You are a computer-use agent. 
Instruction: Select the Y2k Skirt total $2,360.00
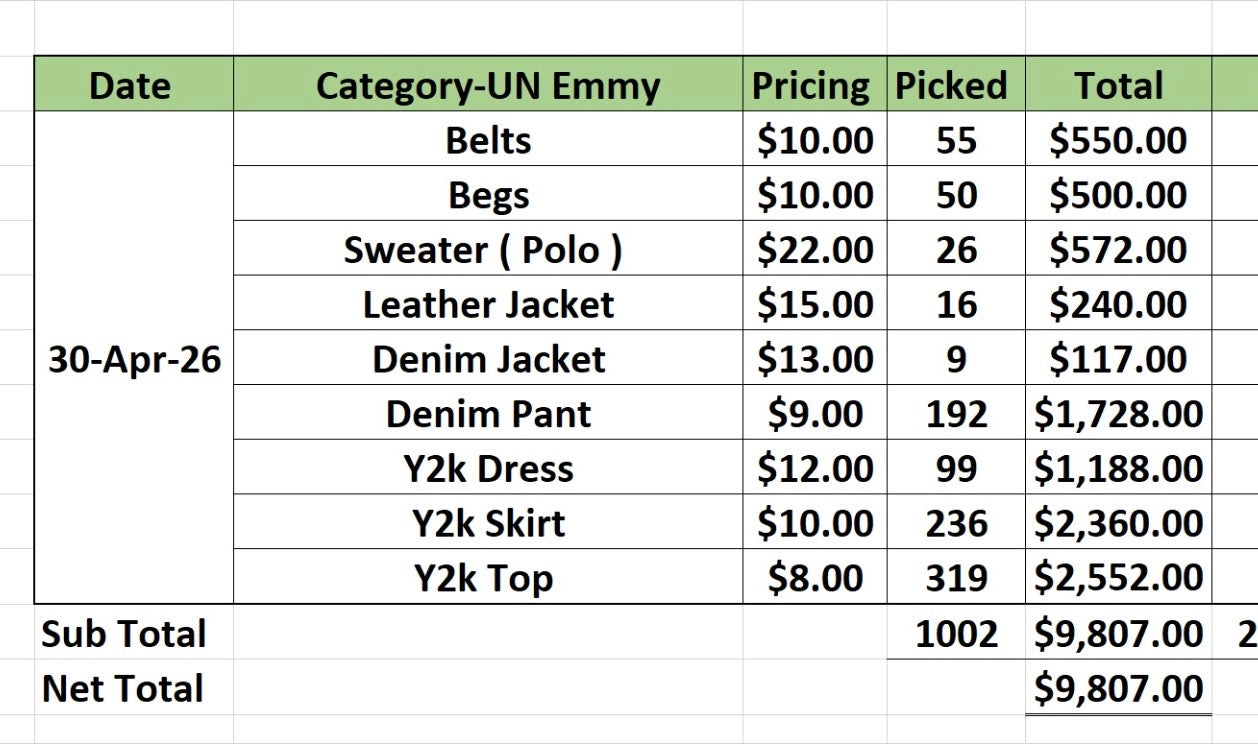tap(1119, 522)
